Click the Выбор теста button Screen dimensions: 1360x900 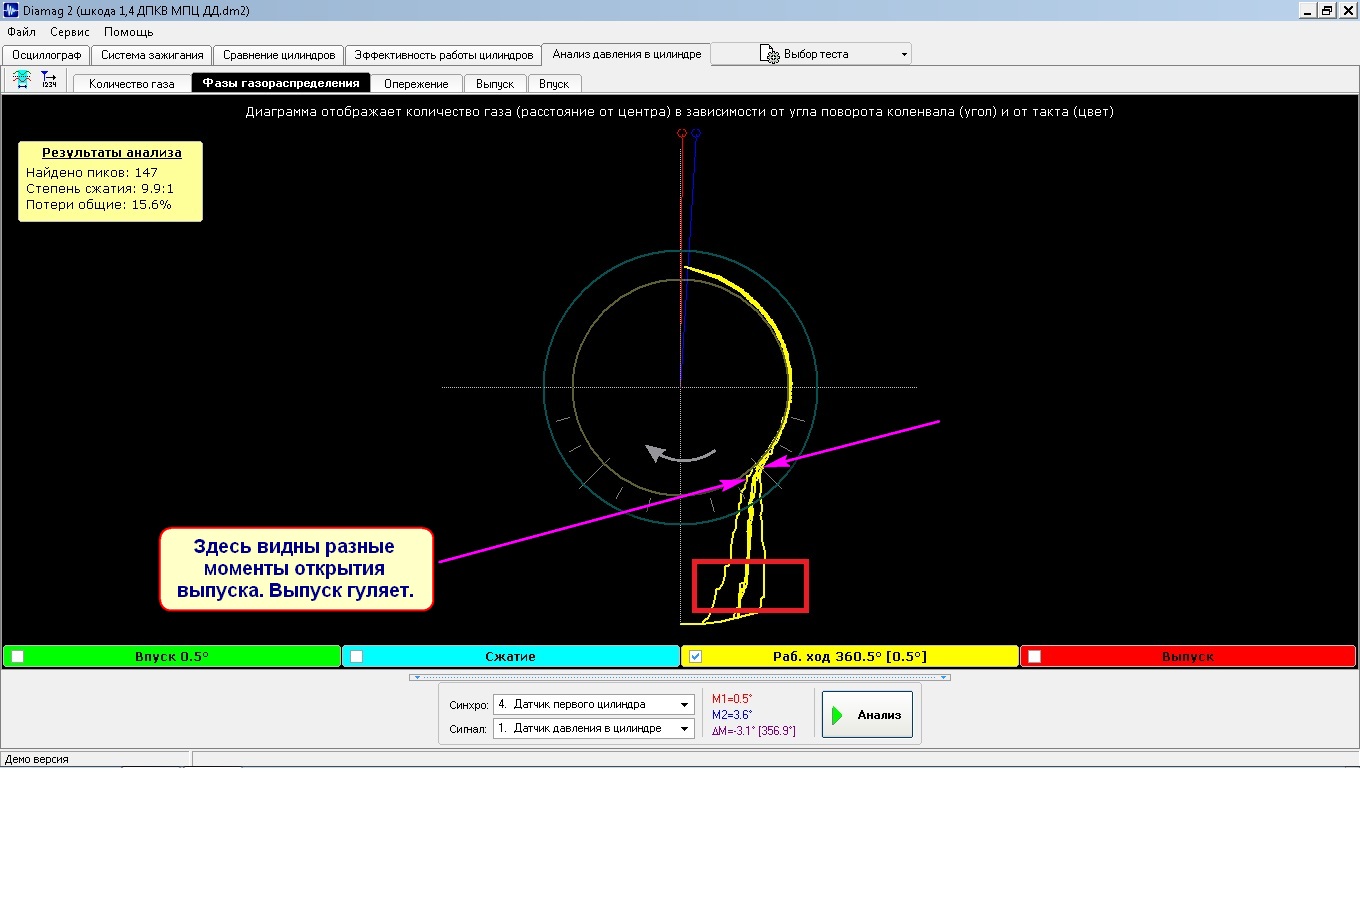click(x=811, y=54)
